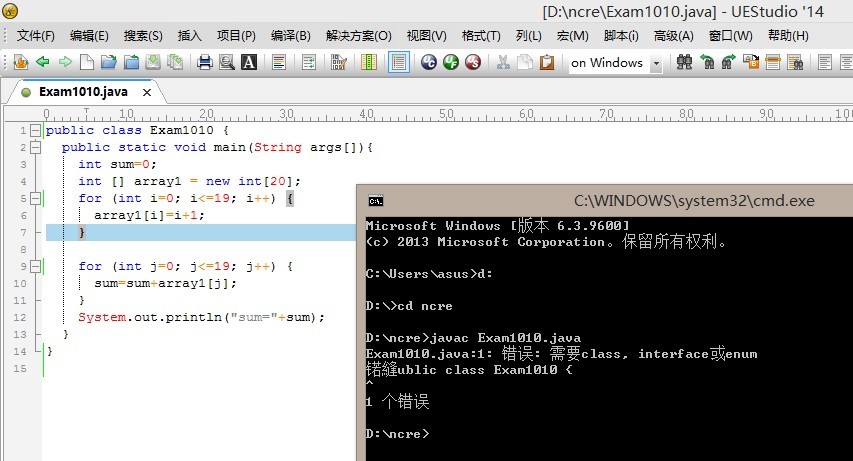Toggle column mode icon with green column
Image resolution: width=853 pixels, height=461 pixels.
click(368, 62)
